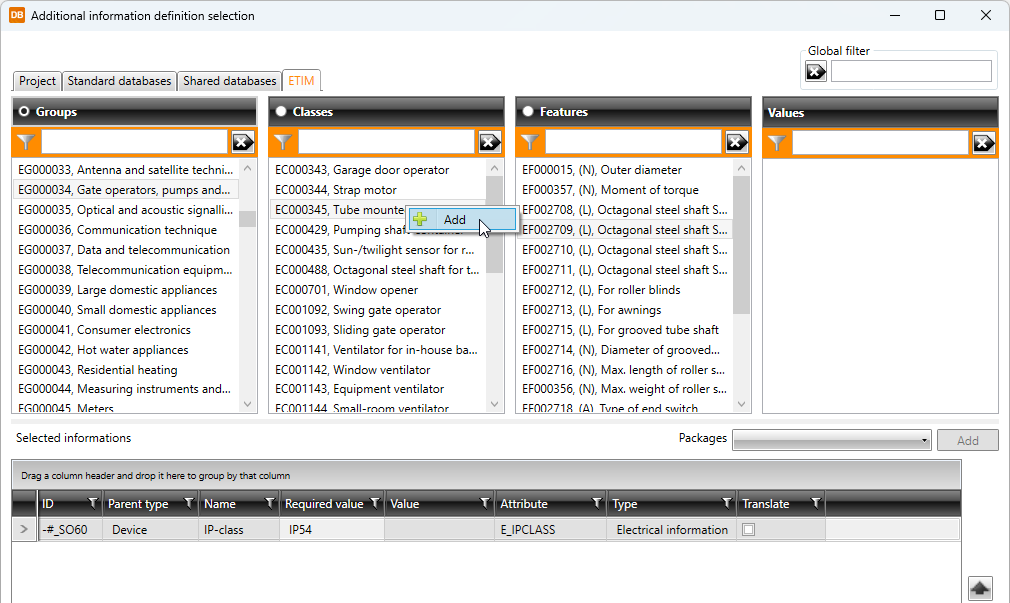Open the Required value column filter funnel
Viewport: 1010px width, 603px height.
[x=375, y=503]
